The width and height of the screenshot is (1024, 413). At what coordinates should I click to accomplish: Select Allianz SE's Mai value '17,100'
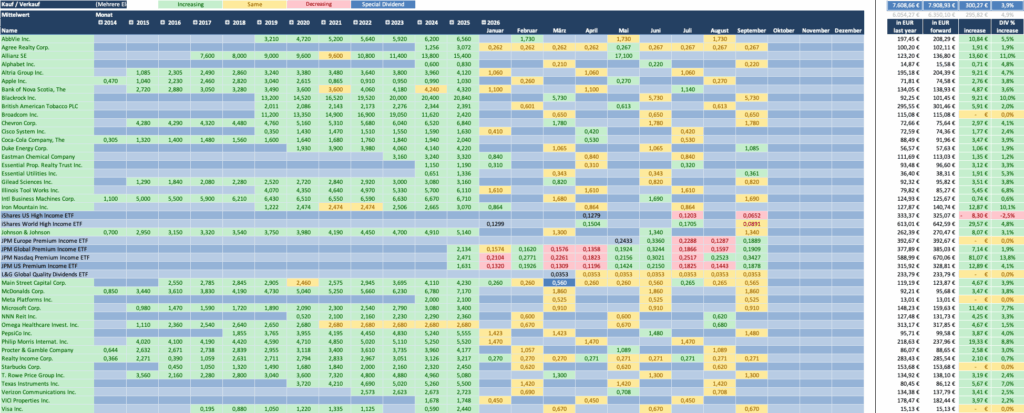pos(623,56)
